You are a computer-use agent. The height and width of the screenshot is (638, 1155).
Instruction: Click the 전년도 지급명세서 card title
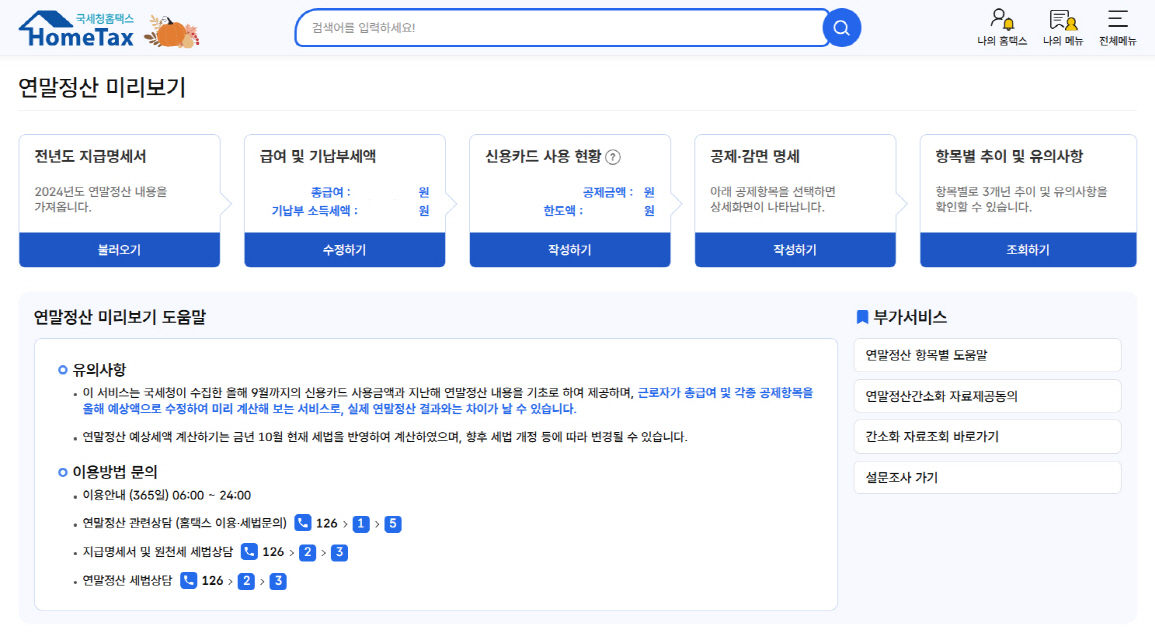click(x=91, y=156)
